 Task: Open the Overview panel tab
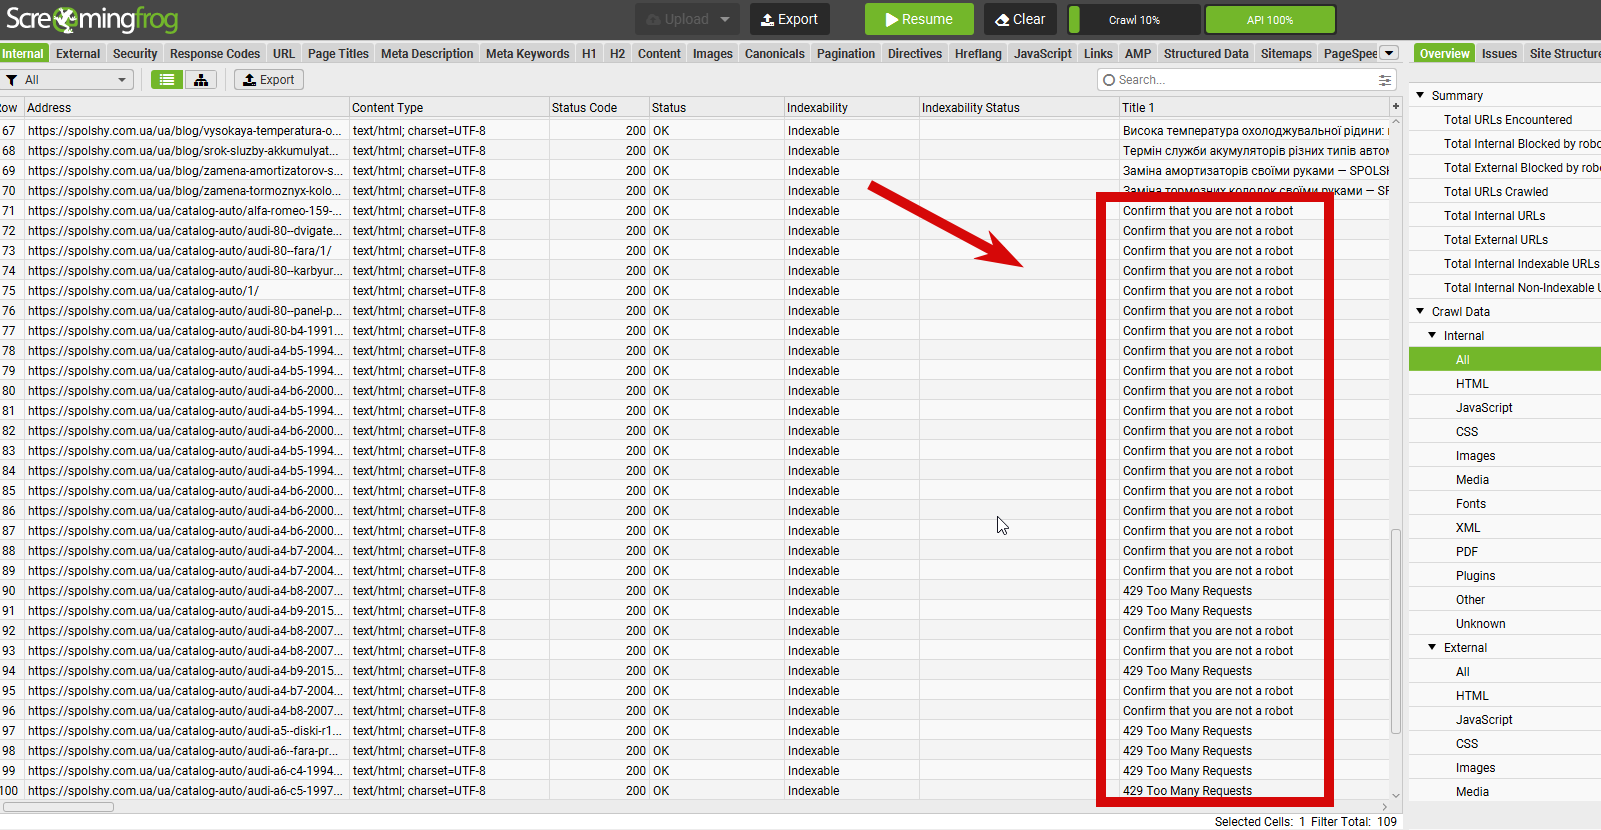click(1444, 54)
